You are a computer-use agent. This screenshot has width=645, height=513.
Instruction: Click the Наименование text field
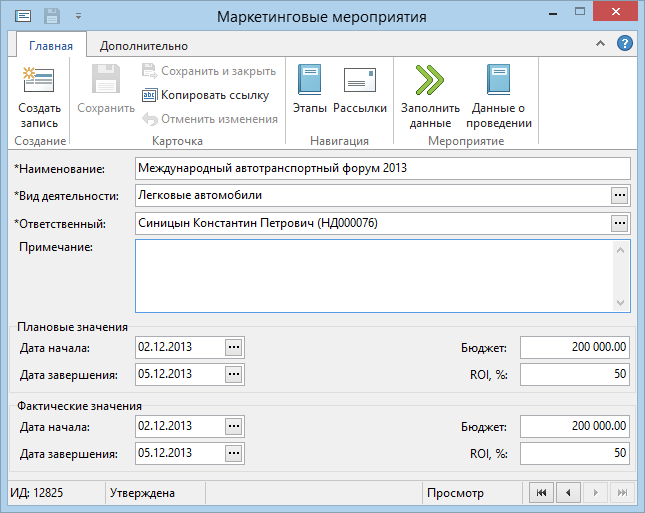coord(382,168)
